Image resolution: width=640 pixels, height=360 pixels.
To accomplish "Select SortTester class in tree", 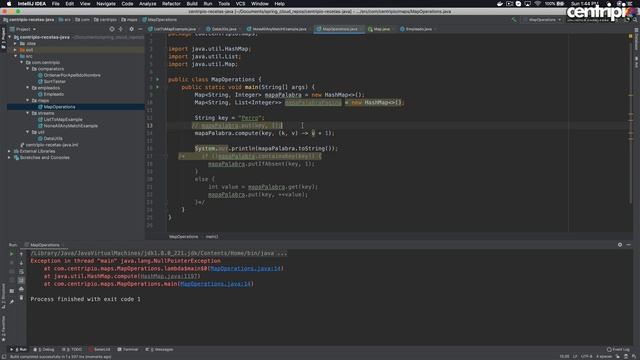I will point(54,81).
